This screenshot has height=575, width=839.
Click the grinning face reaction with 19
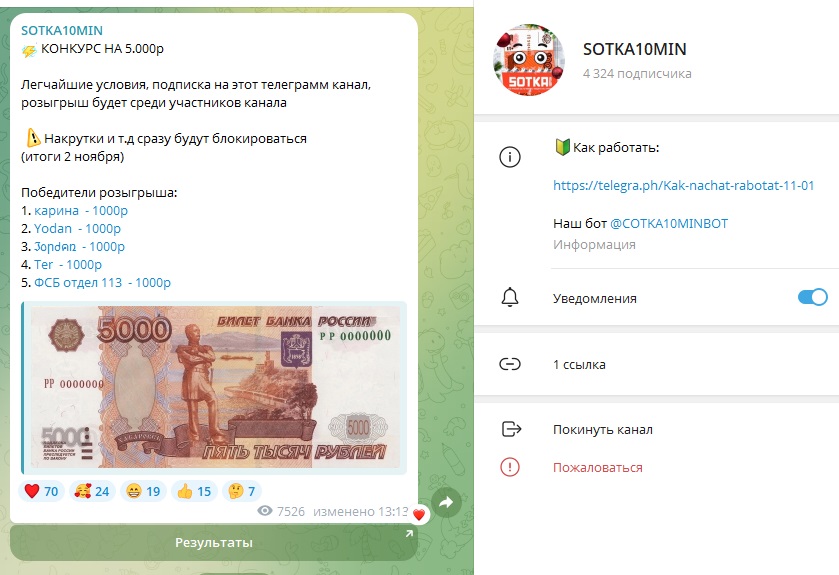coord(143,491)
